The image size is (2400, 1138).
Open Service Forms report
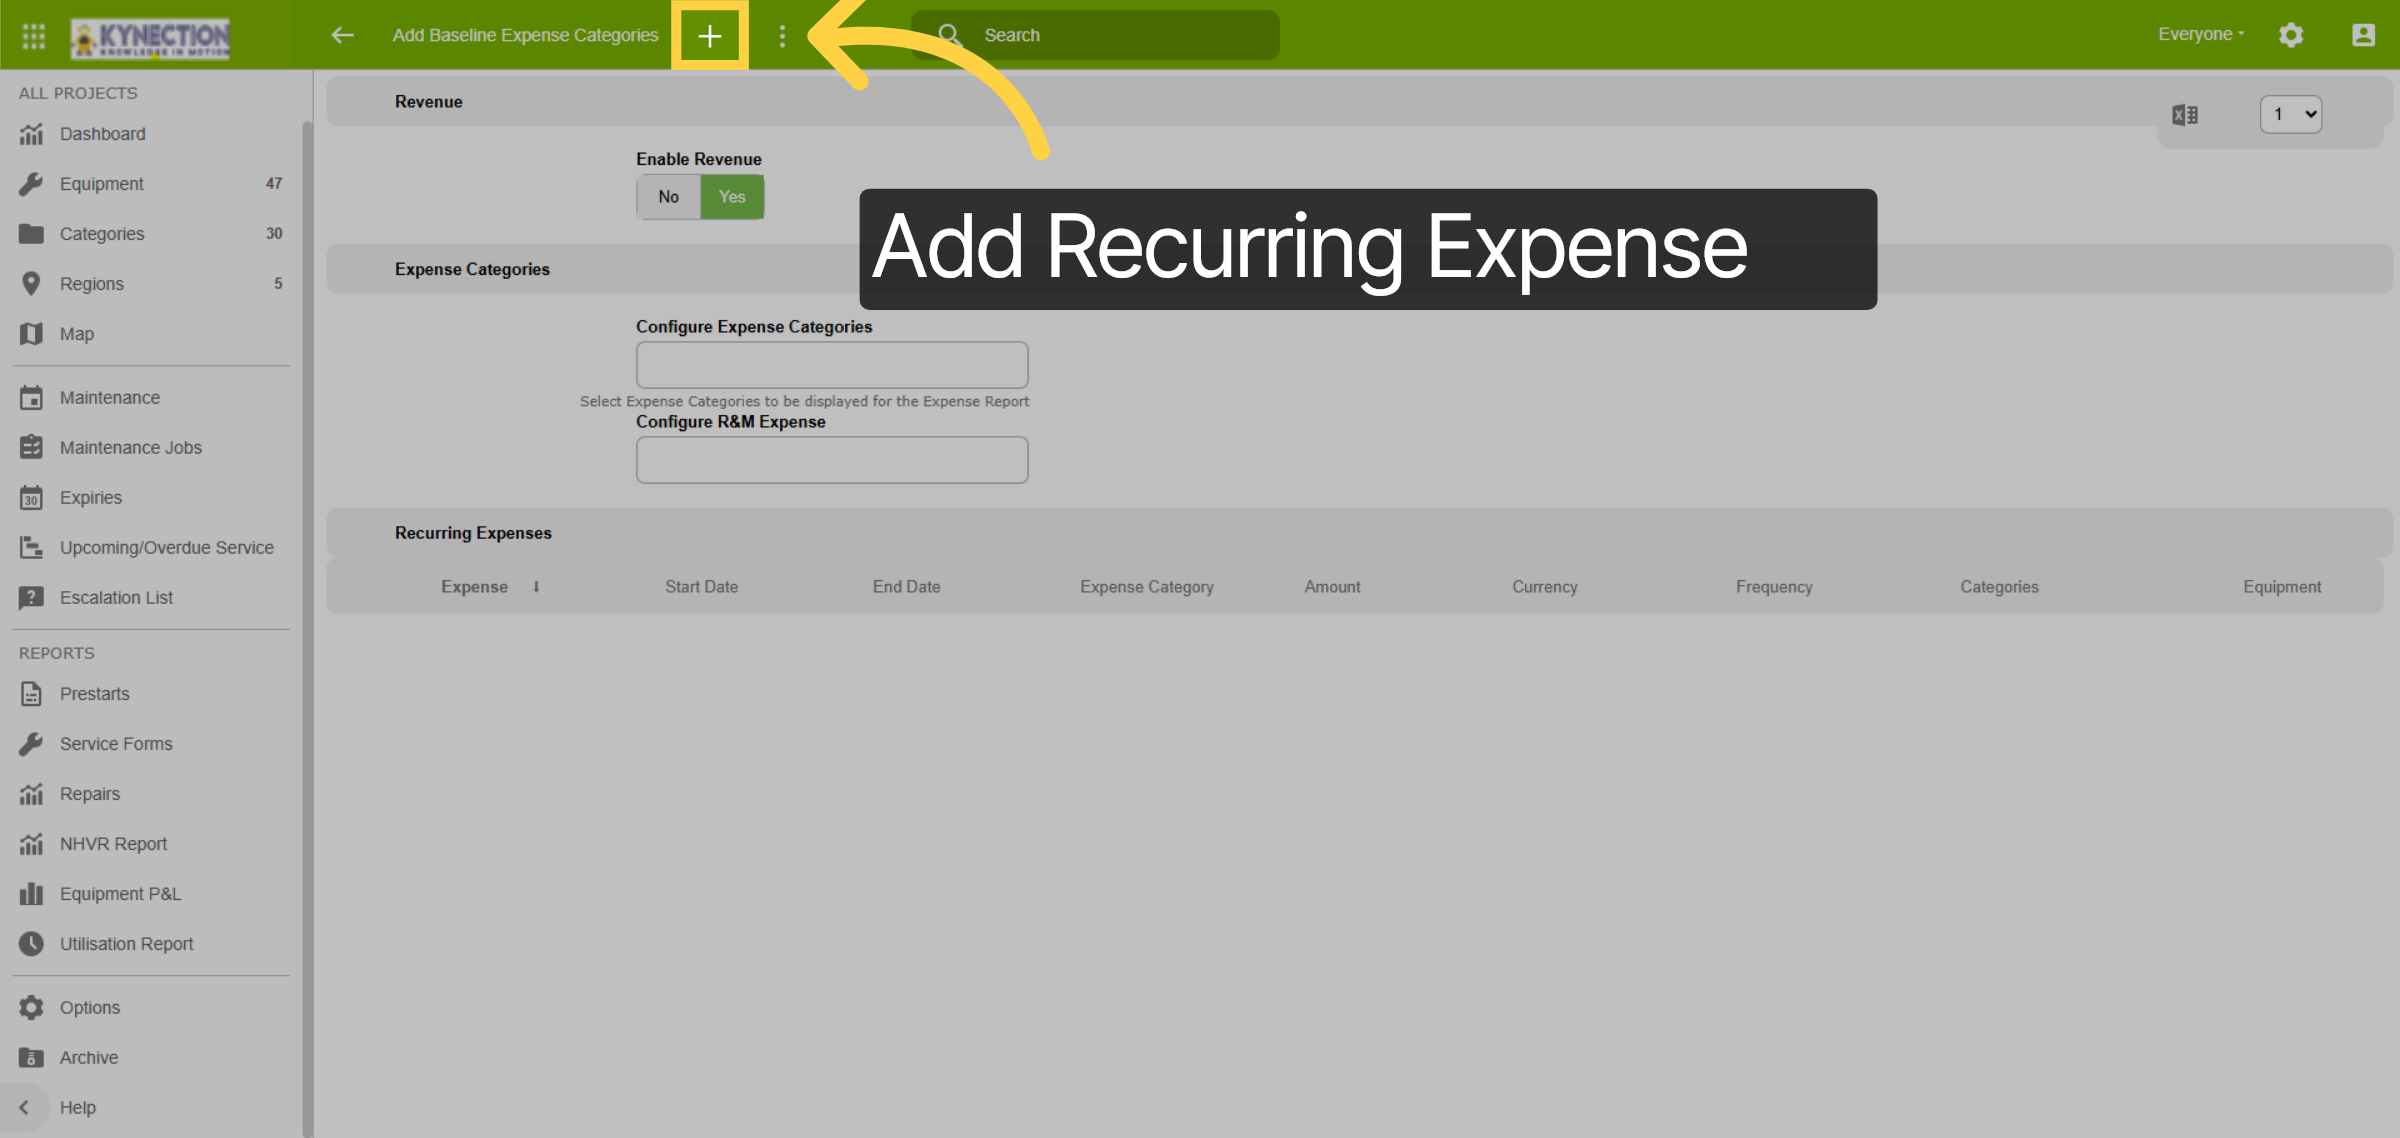[x=116, y=744]
